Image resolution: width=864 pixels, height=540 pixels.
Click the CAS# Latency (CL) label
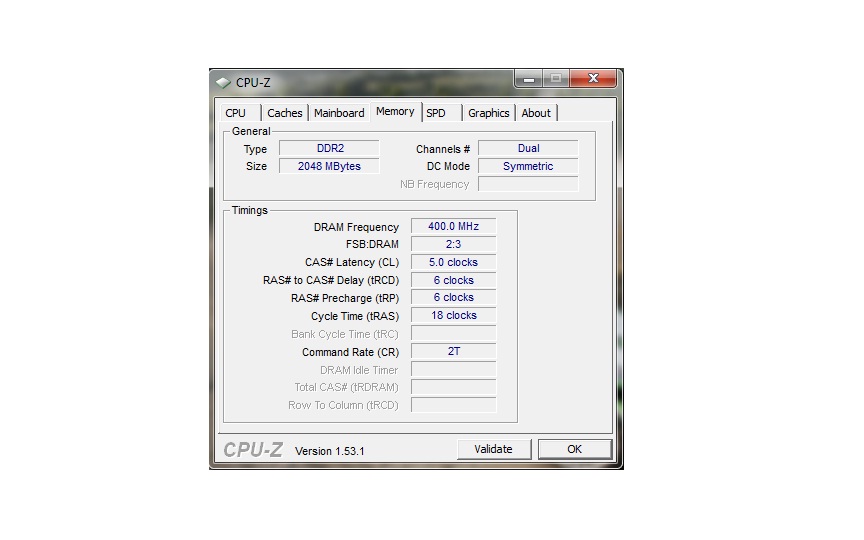click(352, 262)
